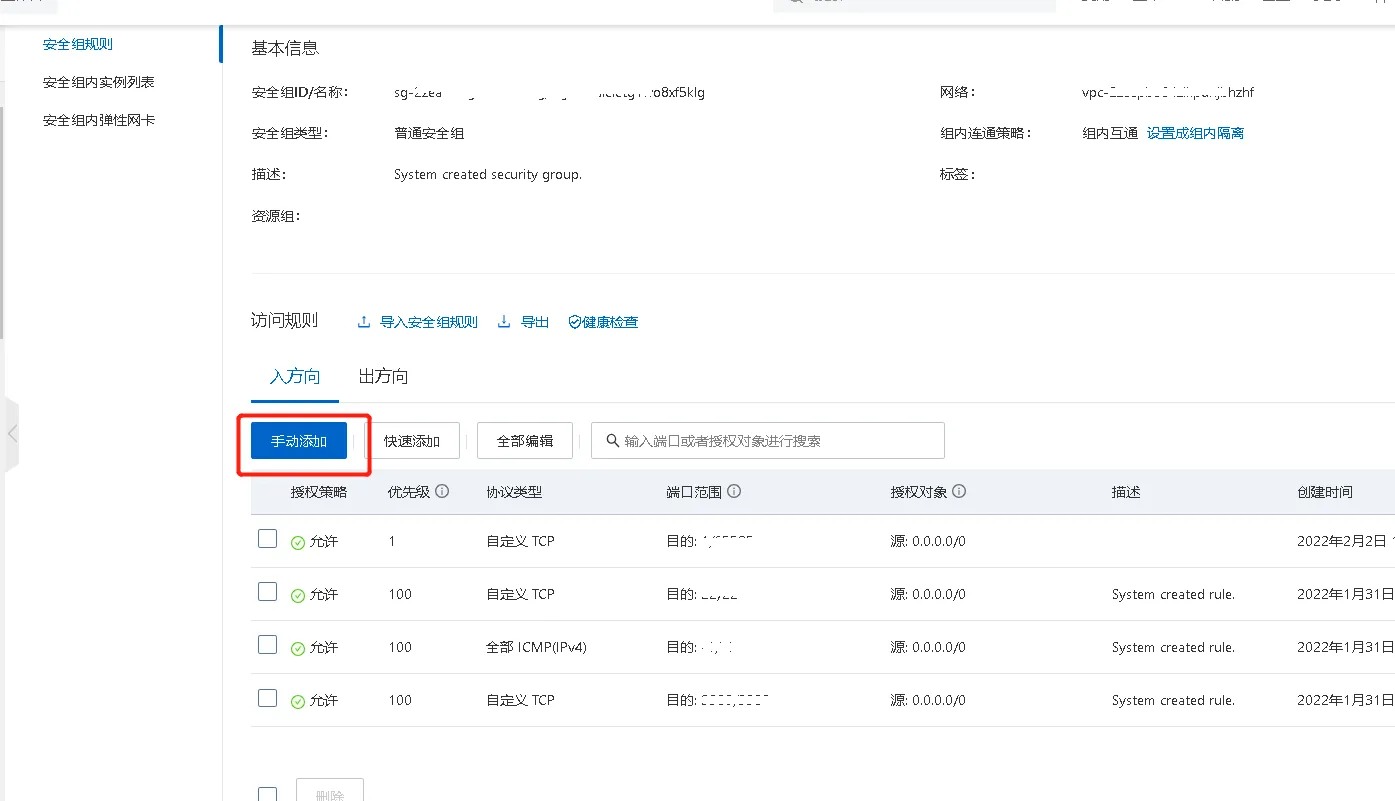Tick the checkbox of the fourth rule row

(267, 698)
